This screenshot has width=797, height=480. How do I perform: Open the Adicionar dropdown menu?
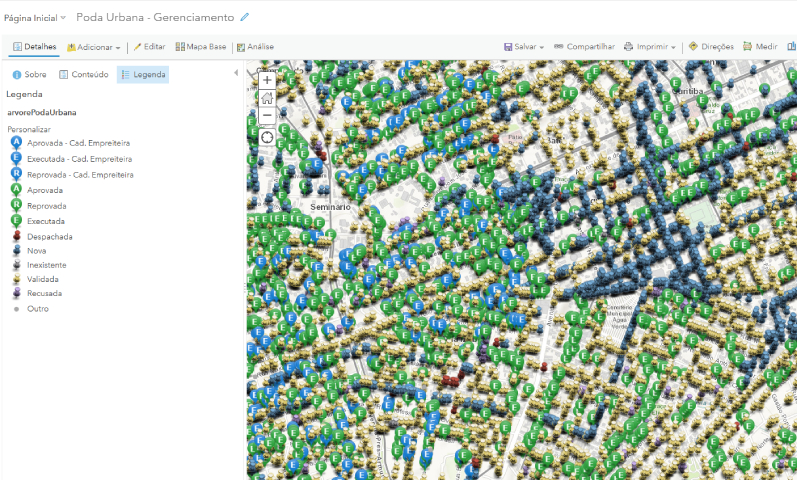(x=94, y=47)
